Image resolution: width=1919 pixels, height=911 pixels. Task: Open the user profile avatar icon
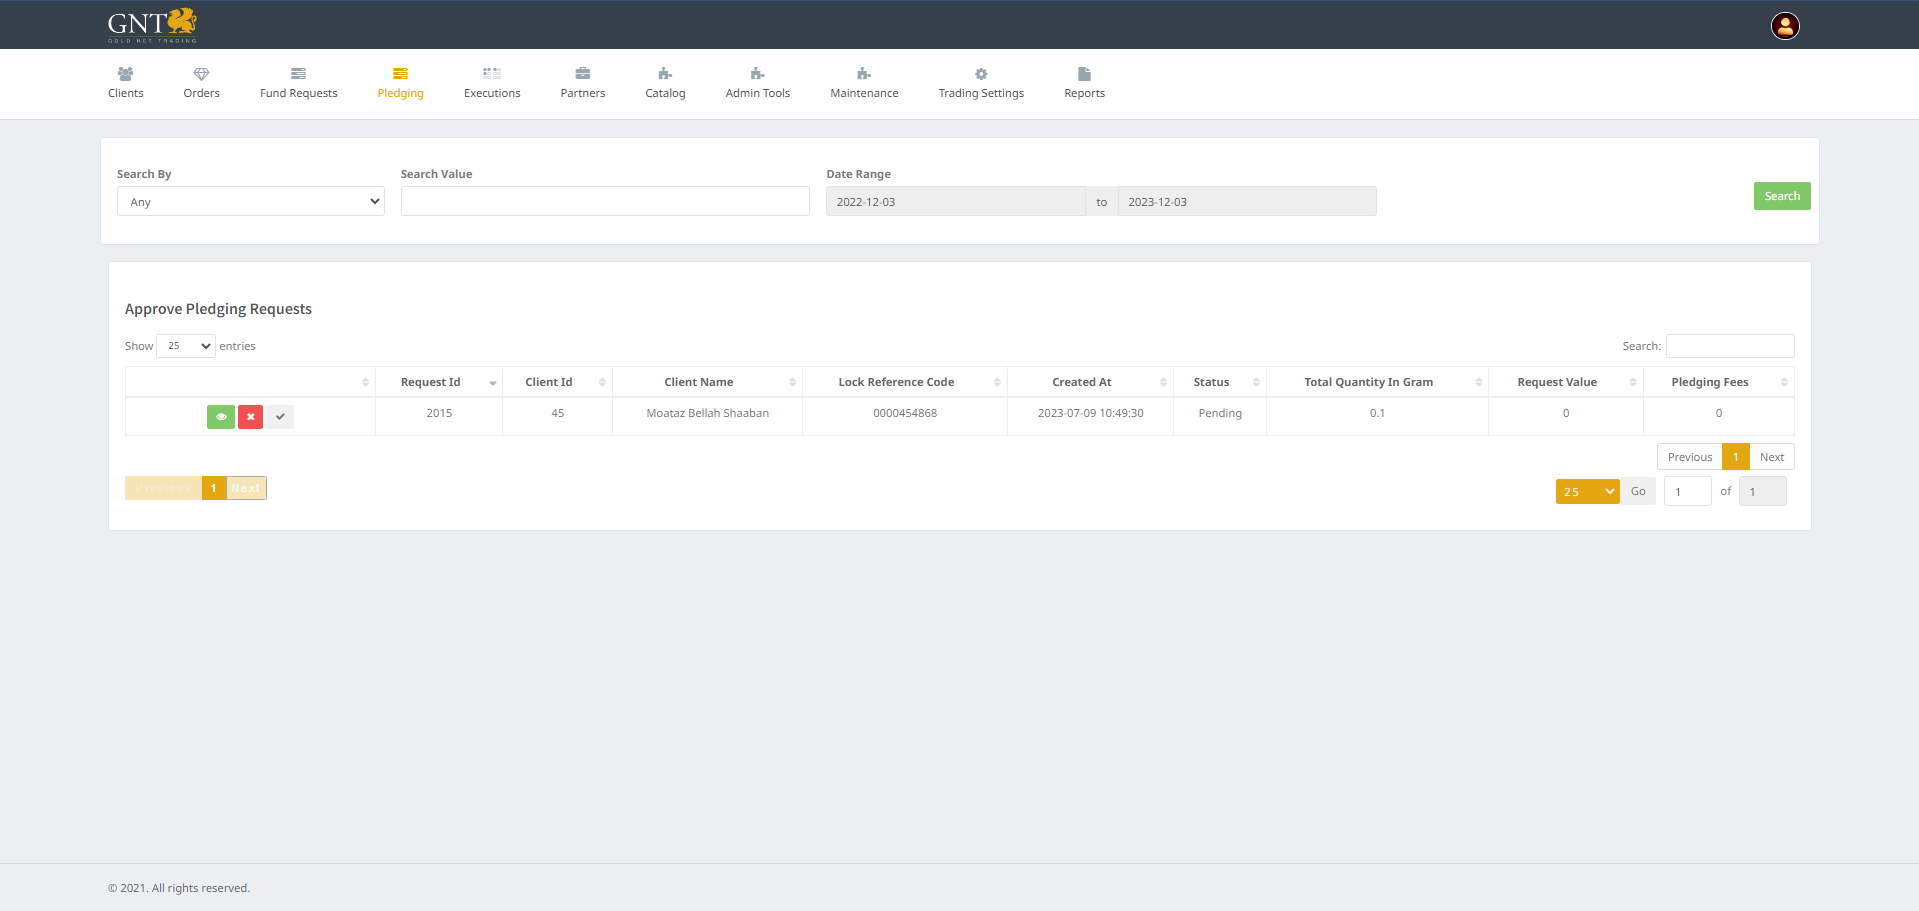(1784, 26)
